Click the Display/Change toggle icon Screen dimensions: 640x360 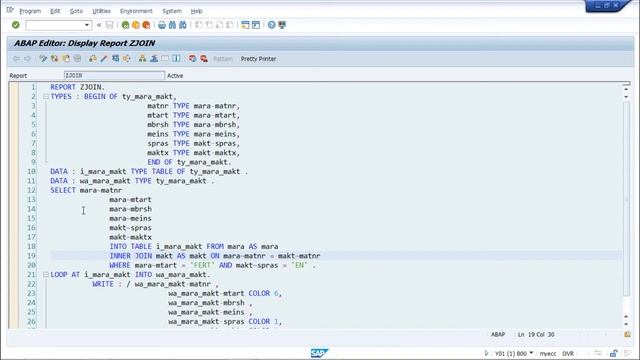click(x=43, y=59)
